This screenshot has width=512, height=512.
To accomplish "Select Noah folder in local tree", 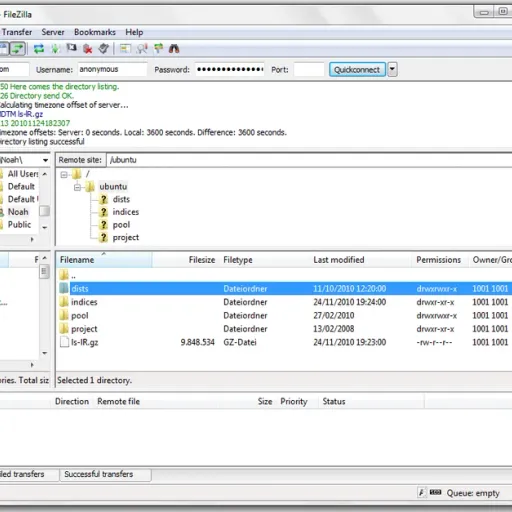I will (18, 212).
